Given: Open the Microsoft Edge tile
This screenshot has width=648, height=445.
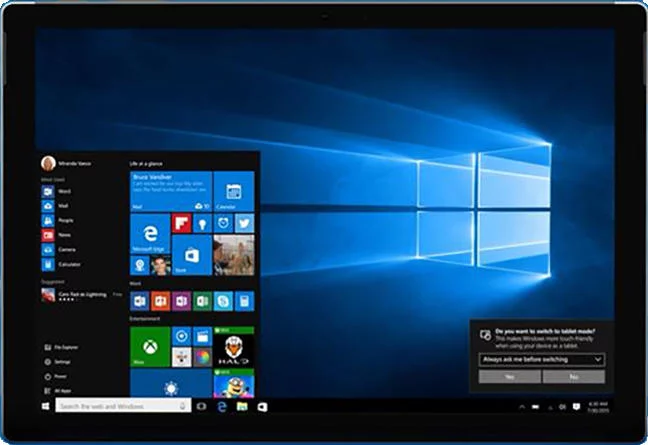Looking at the screenshot, I should tap(150, 233).
